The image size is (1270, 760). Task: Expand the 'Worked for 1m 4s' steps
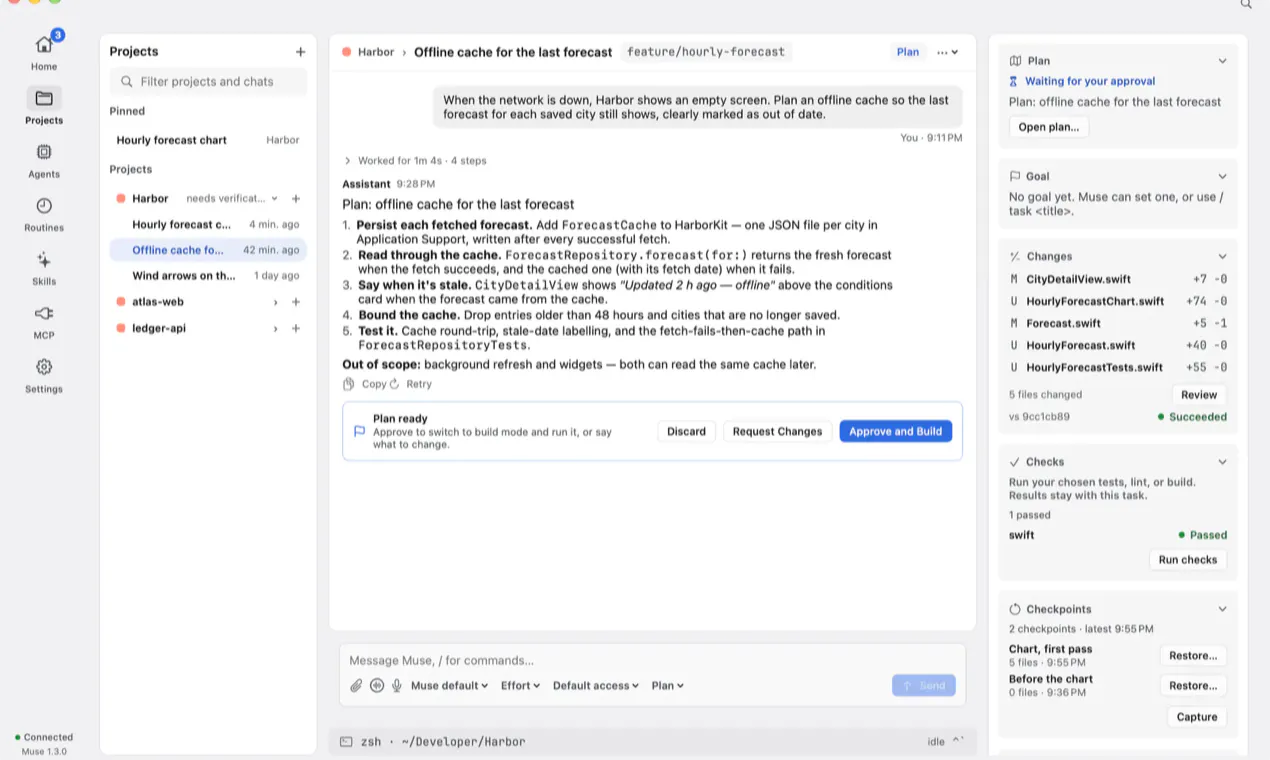point(415,160)
